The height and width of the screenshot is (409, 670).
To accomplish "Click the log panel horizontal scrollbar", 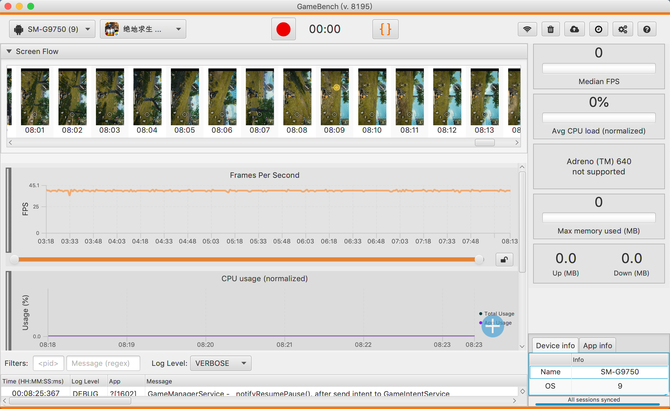I will (x=70, y=401).
